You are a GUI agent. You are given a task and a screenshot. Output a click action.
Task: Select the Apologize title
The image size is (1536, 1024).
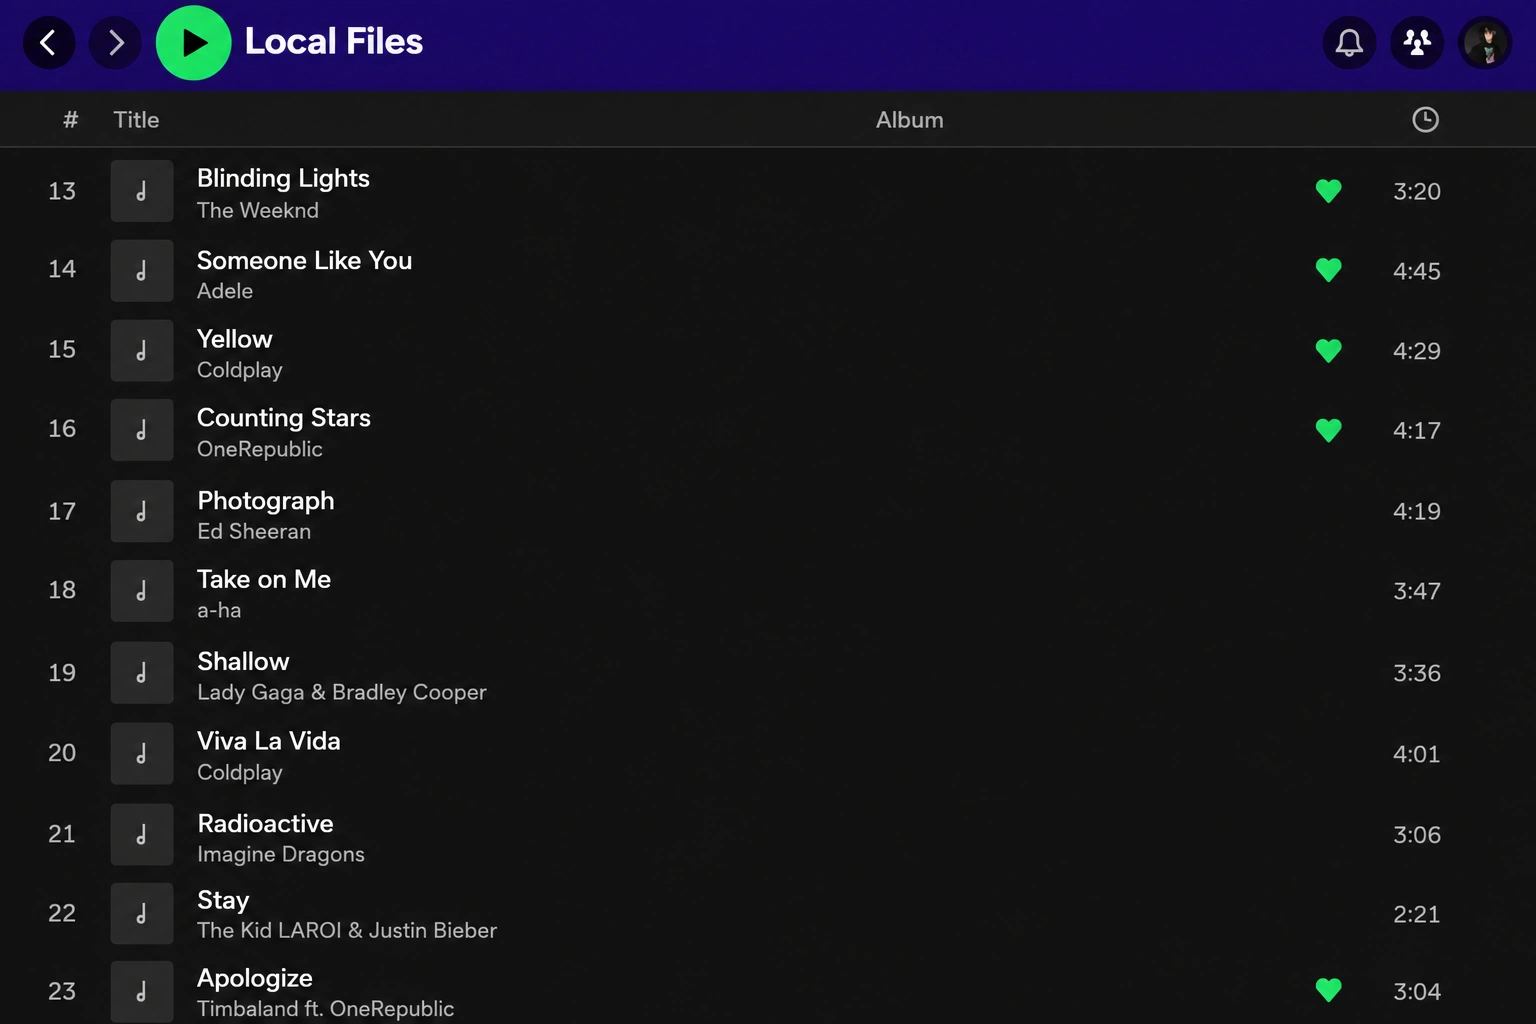254,978
